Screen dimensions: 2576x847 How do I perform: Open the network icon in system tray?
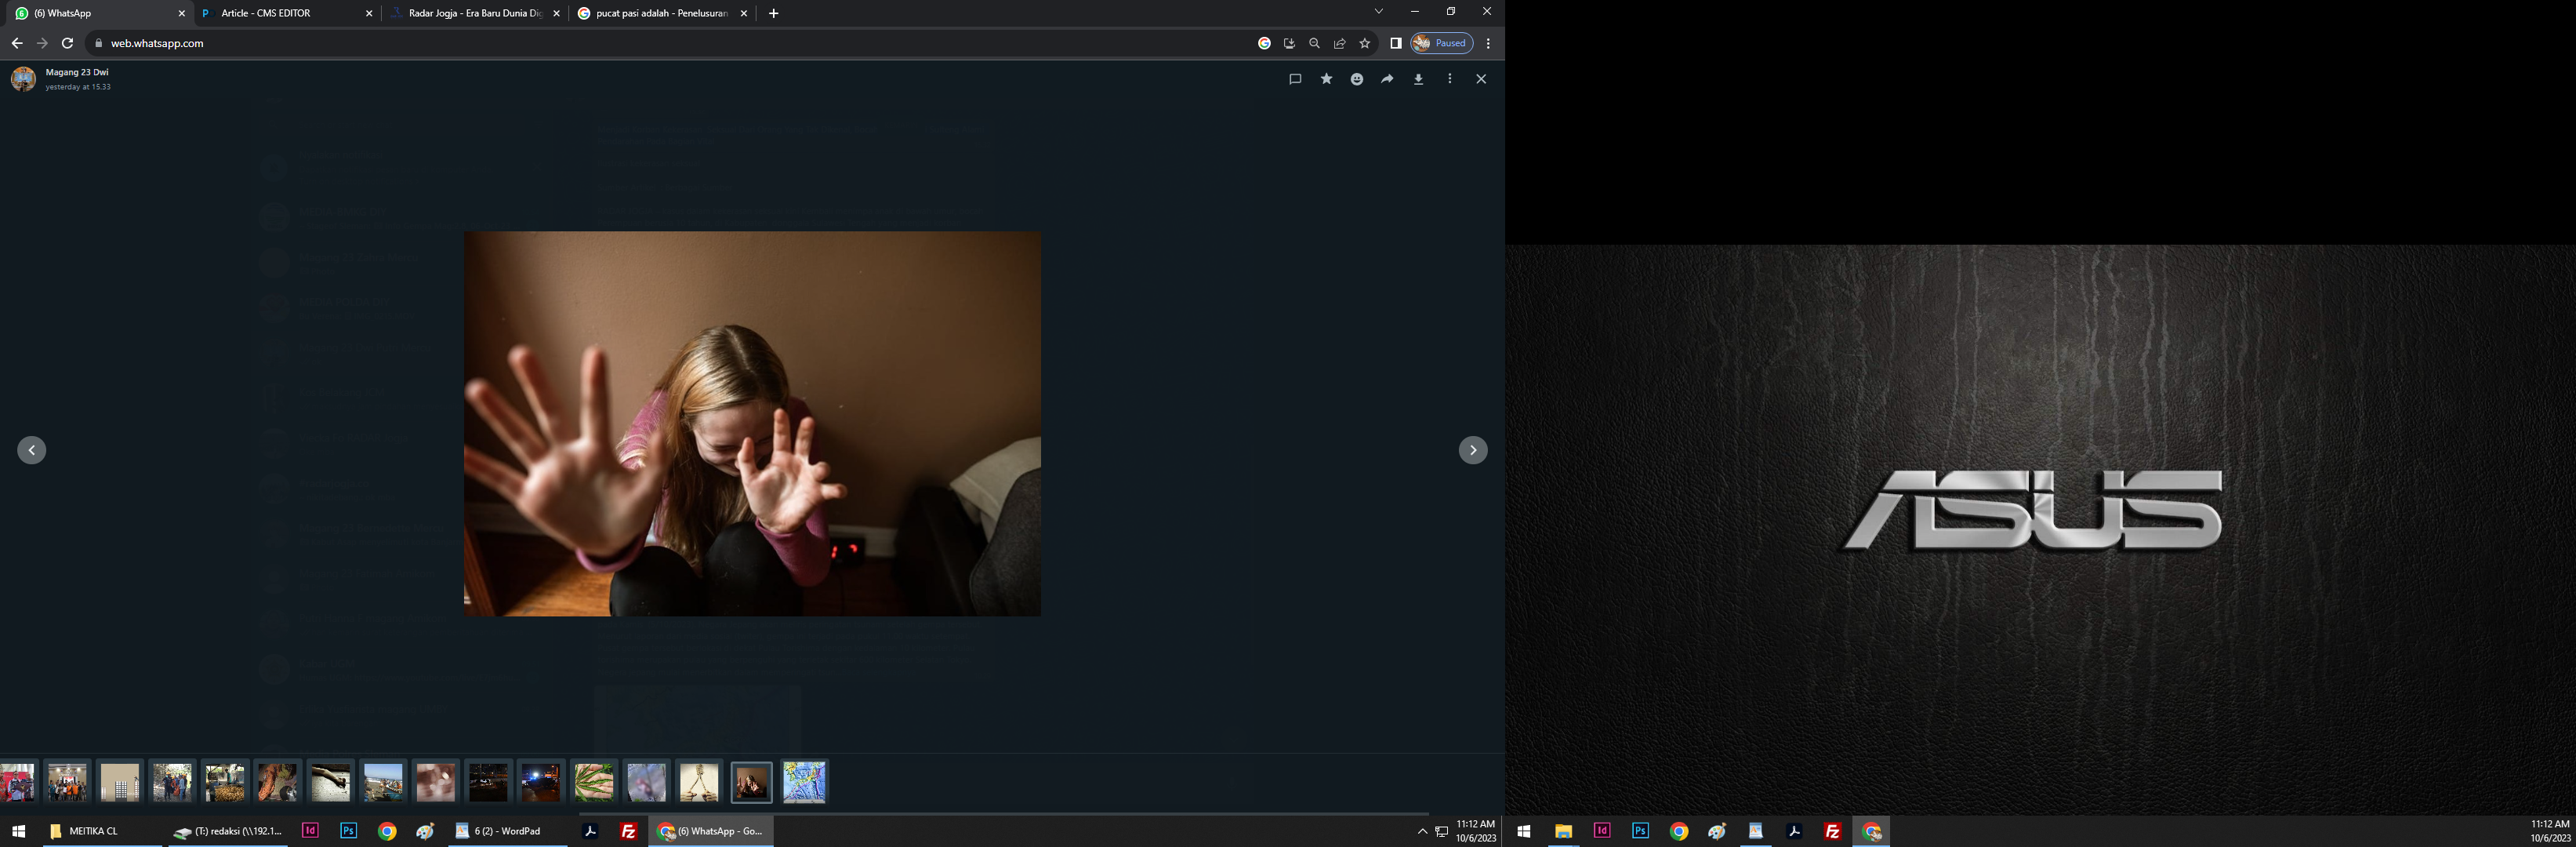tap(1441, 832)
